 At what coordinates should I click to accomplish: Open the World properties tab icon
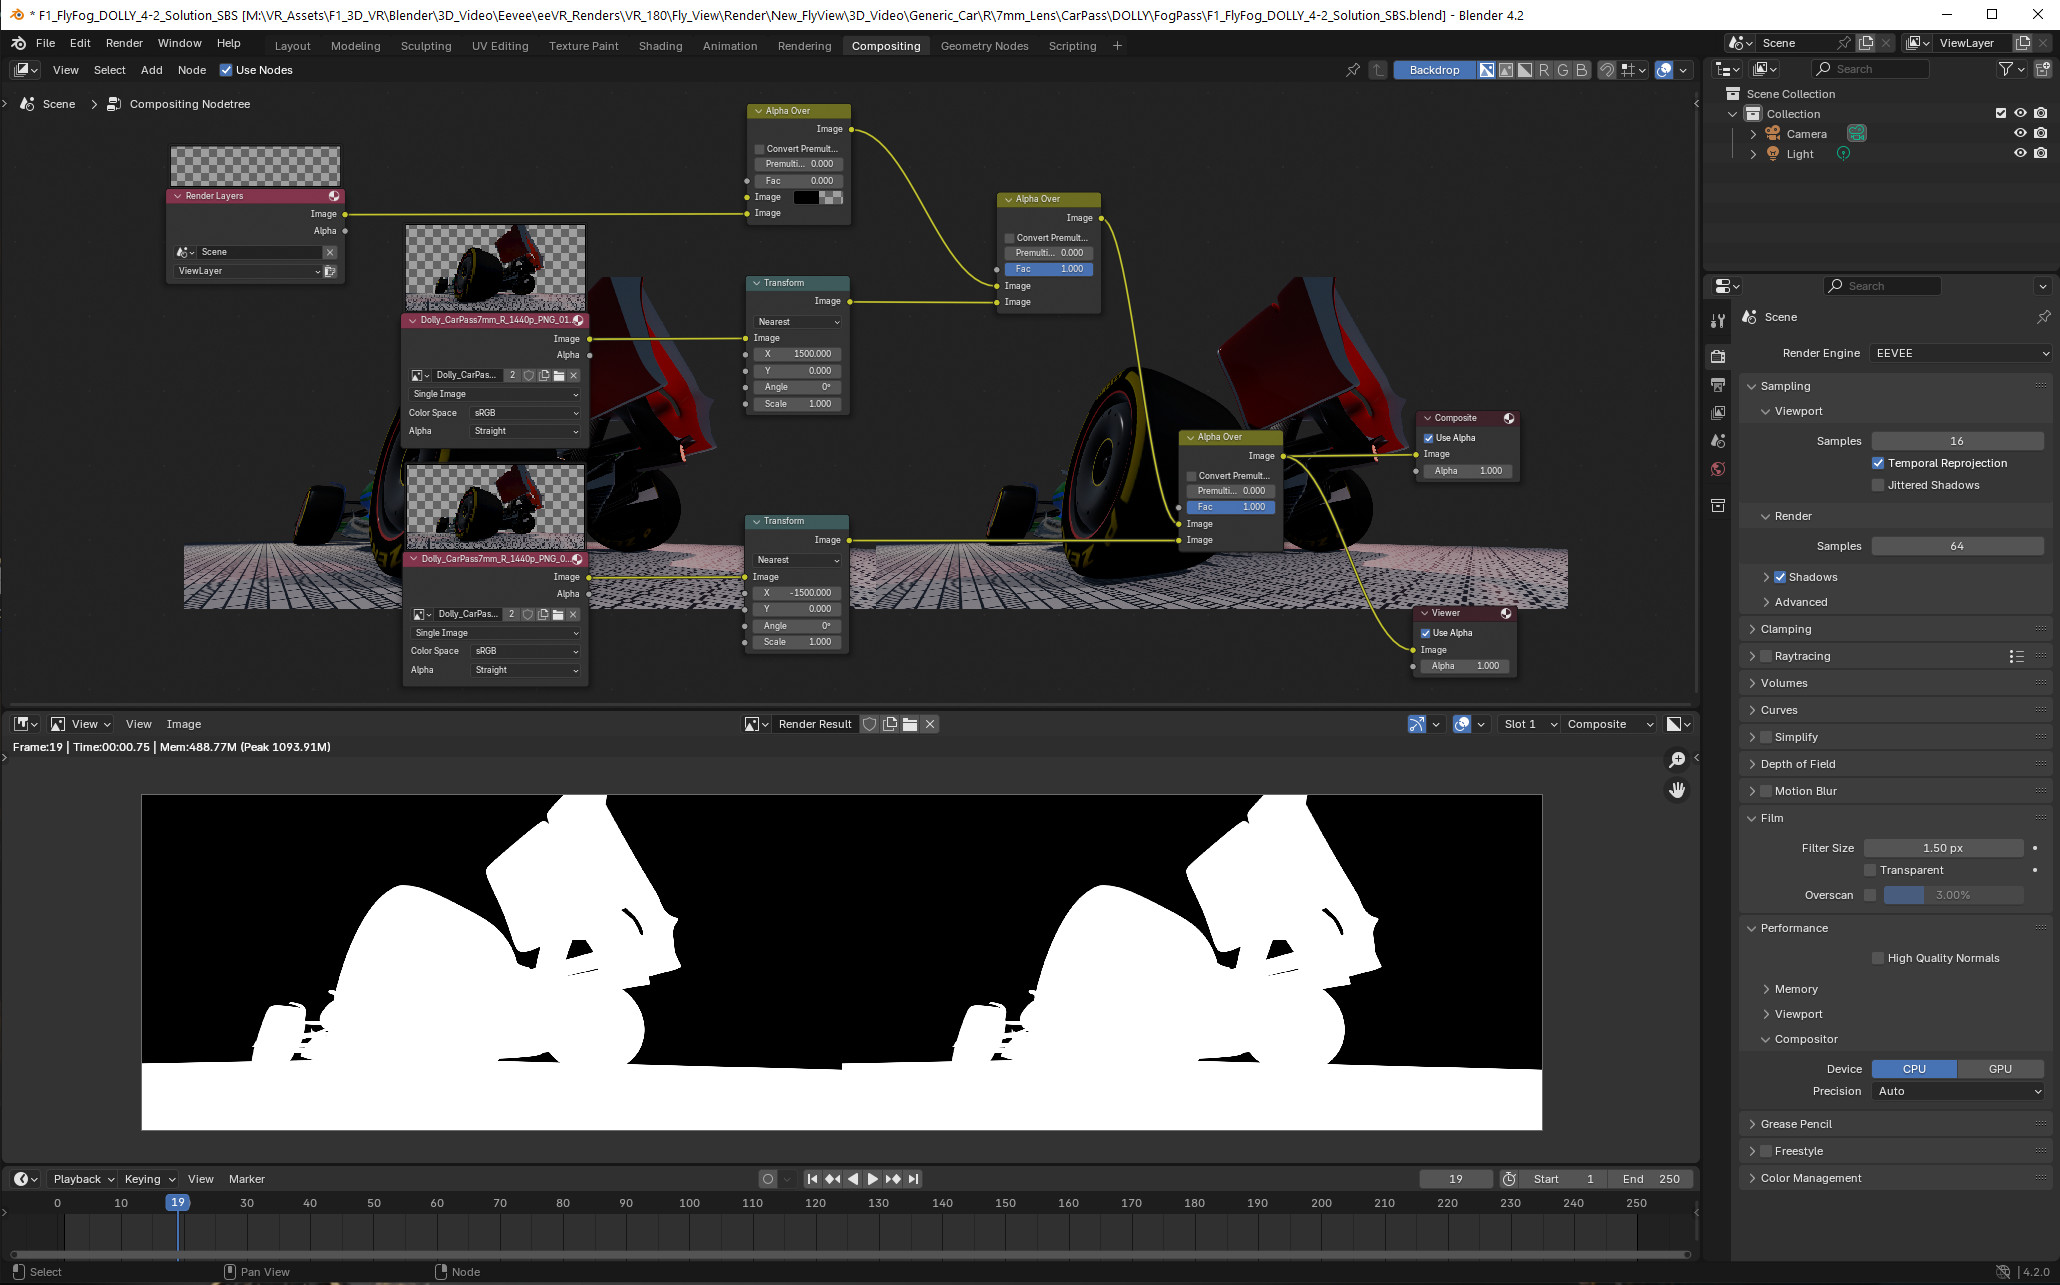coord(1718,469)
